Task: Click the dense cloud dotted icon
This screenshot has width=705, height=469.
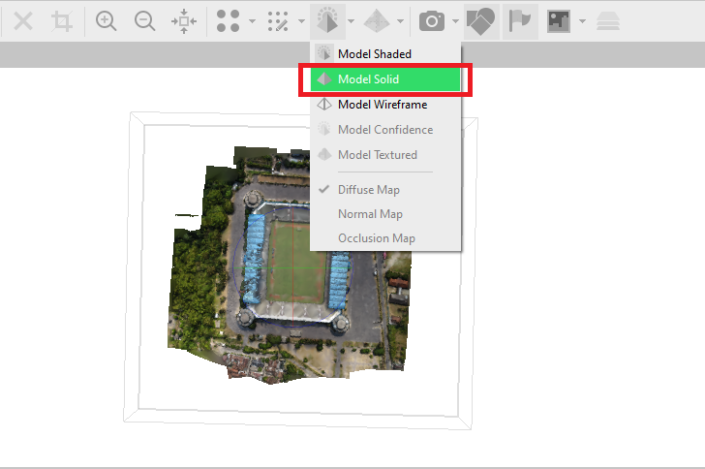Action: click(278, 21)
